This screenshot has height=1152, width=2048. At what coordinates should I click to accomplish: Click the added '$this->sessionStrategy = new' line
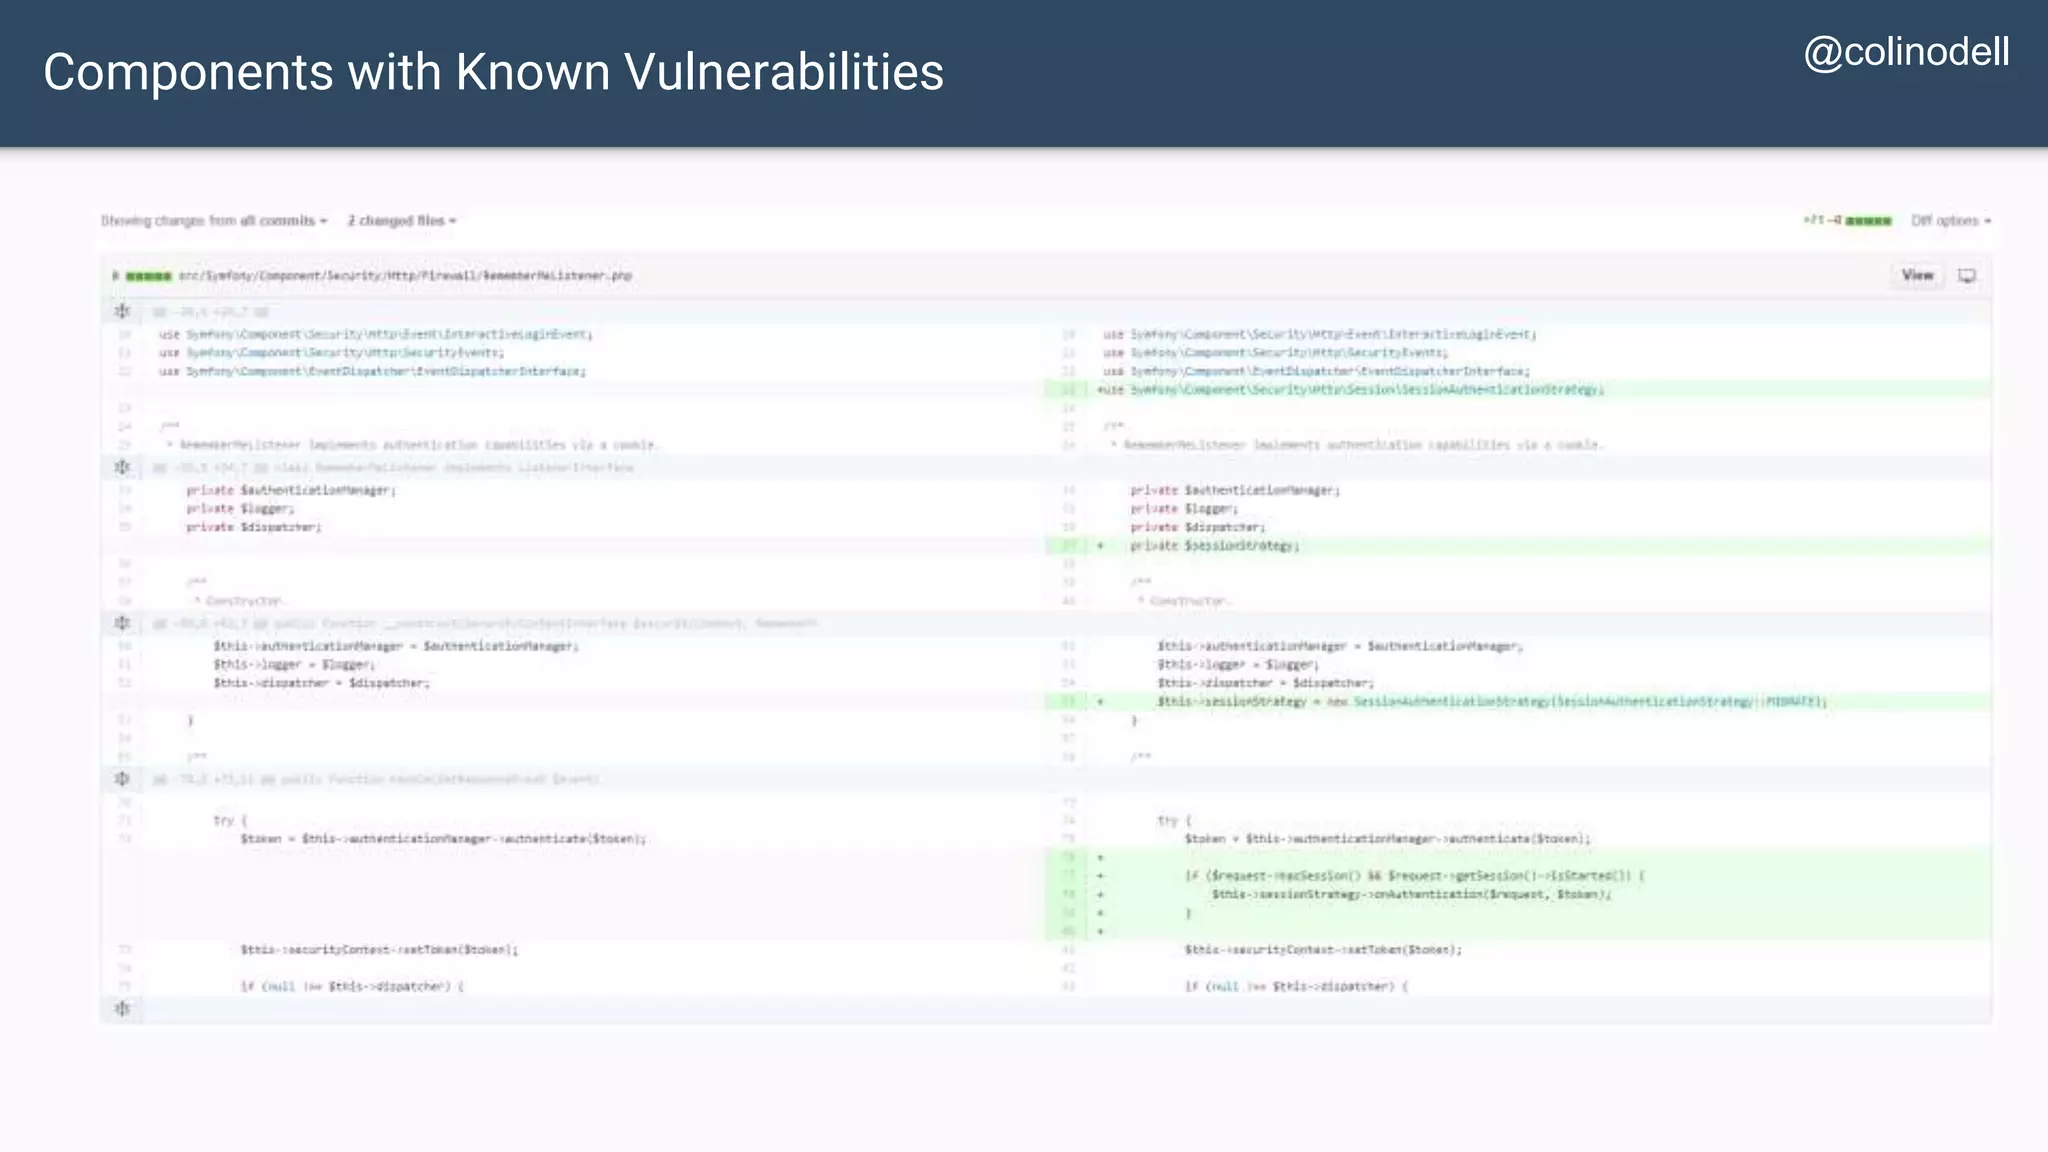pyautogui.click(x=1518, y=702)
